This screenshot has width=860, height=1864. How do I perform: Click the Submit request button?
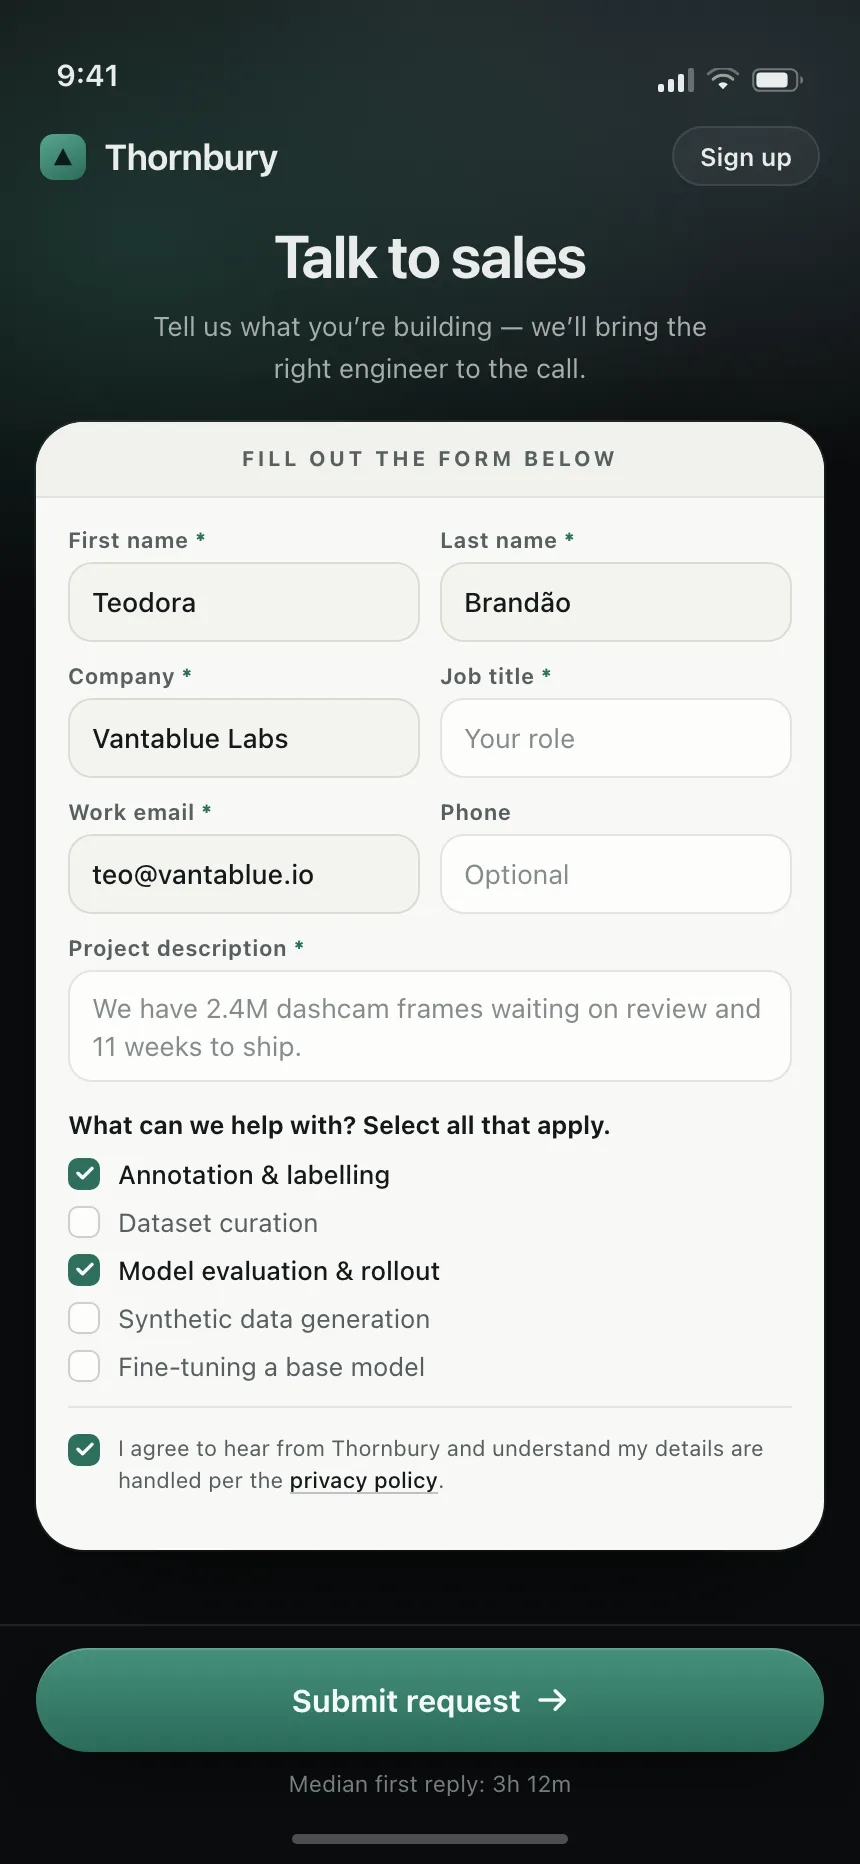point(430,1700)
